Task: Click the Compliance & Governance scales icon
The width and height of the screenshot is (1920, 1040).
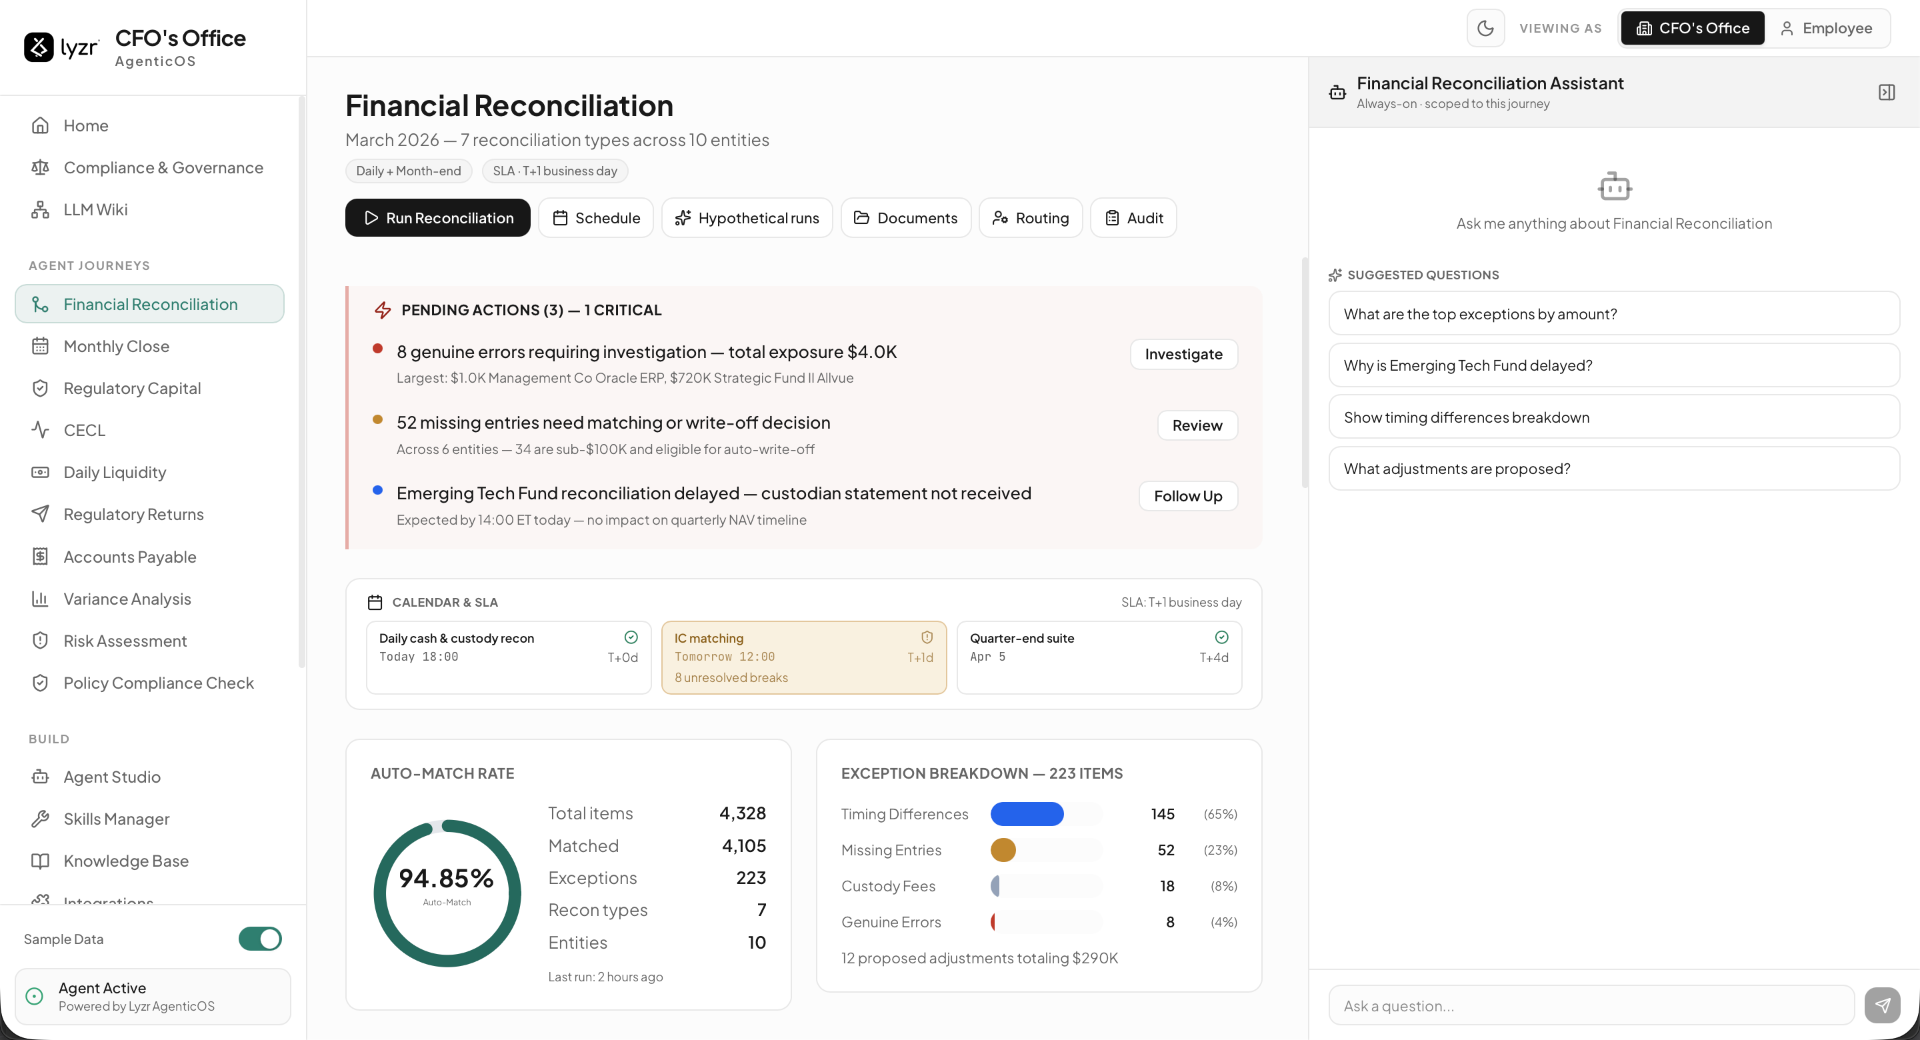Action: [40, 167]
